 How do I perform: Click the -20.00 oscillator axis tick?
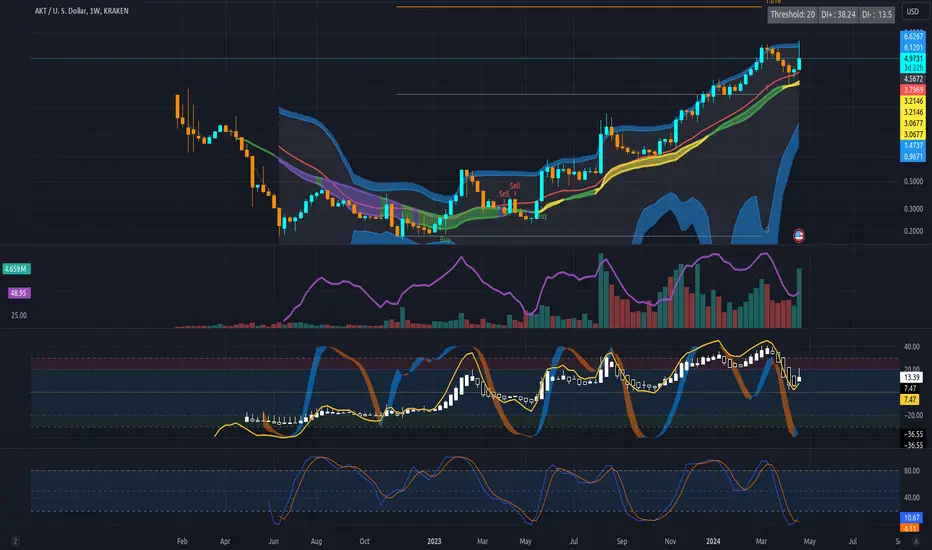(914, 415)
